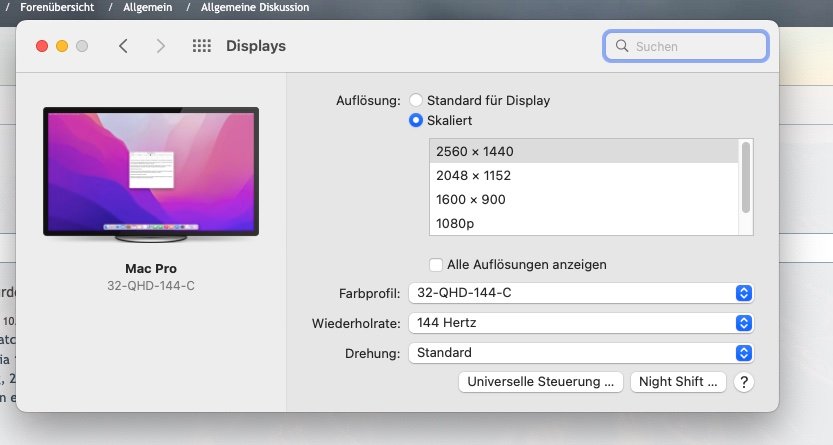
Task: Close the Displays window with red button
Action: pos(42,46)
